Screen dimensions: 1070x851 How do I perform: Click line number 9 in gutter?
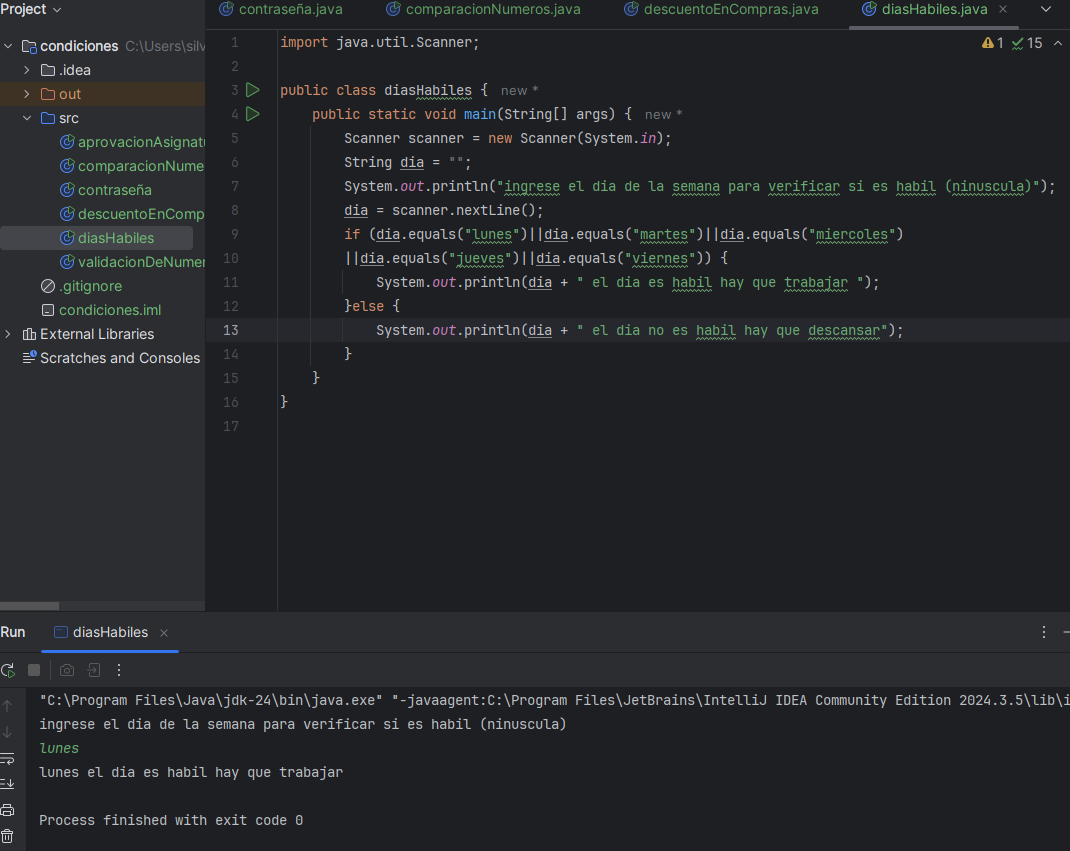click(234, 235)
